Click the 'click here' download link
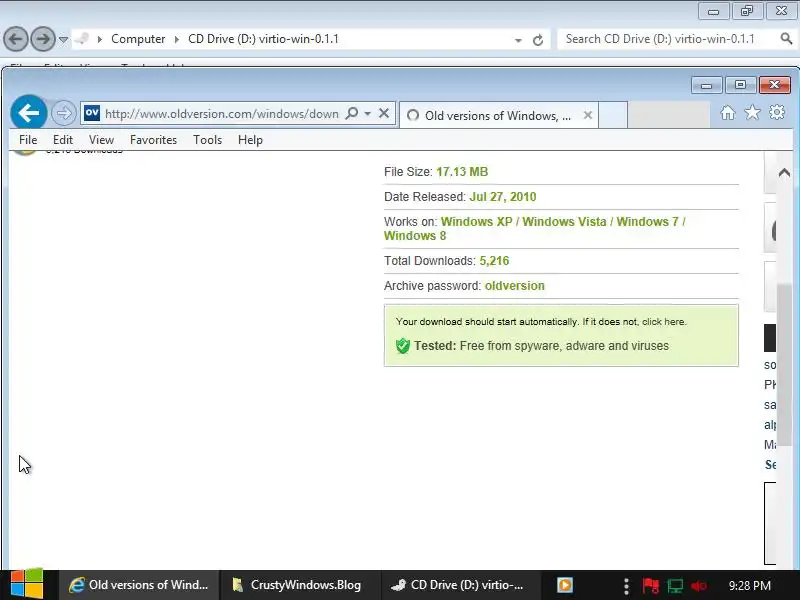800x600 pixels. 663,322
